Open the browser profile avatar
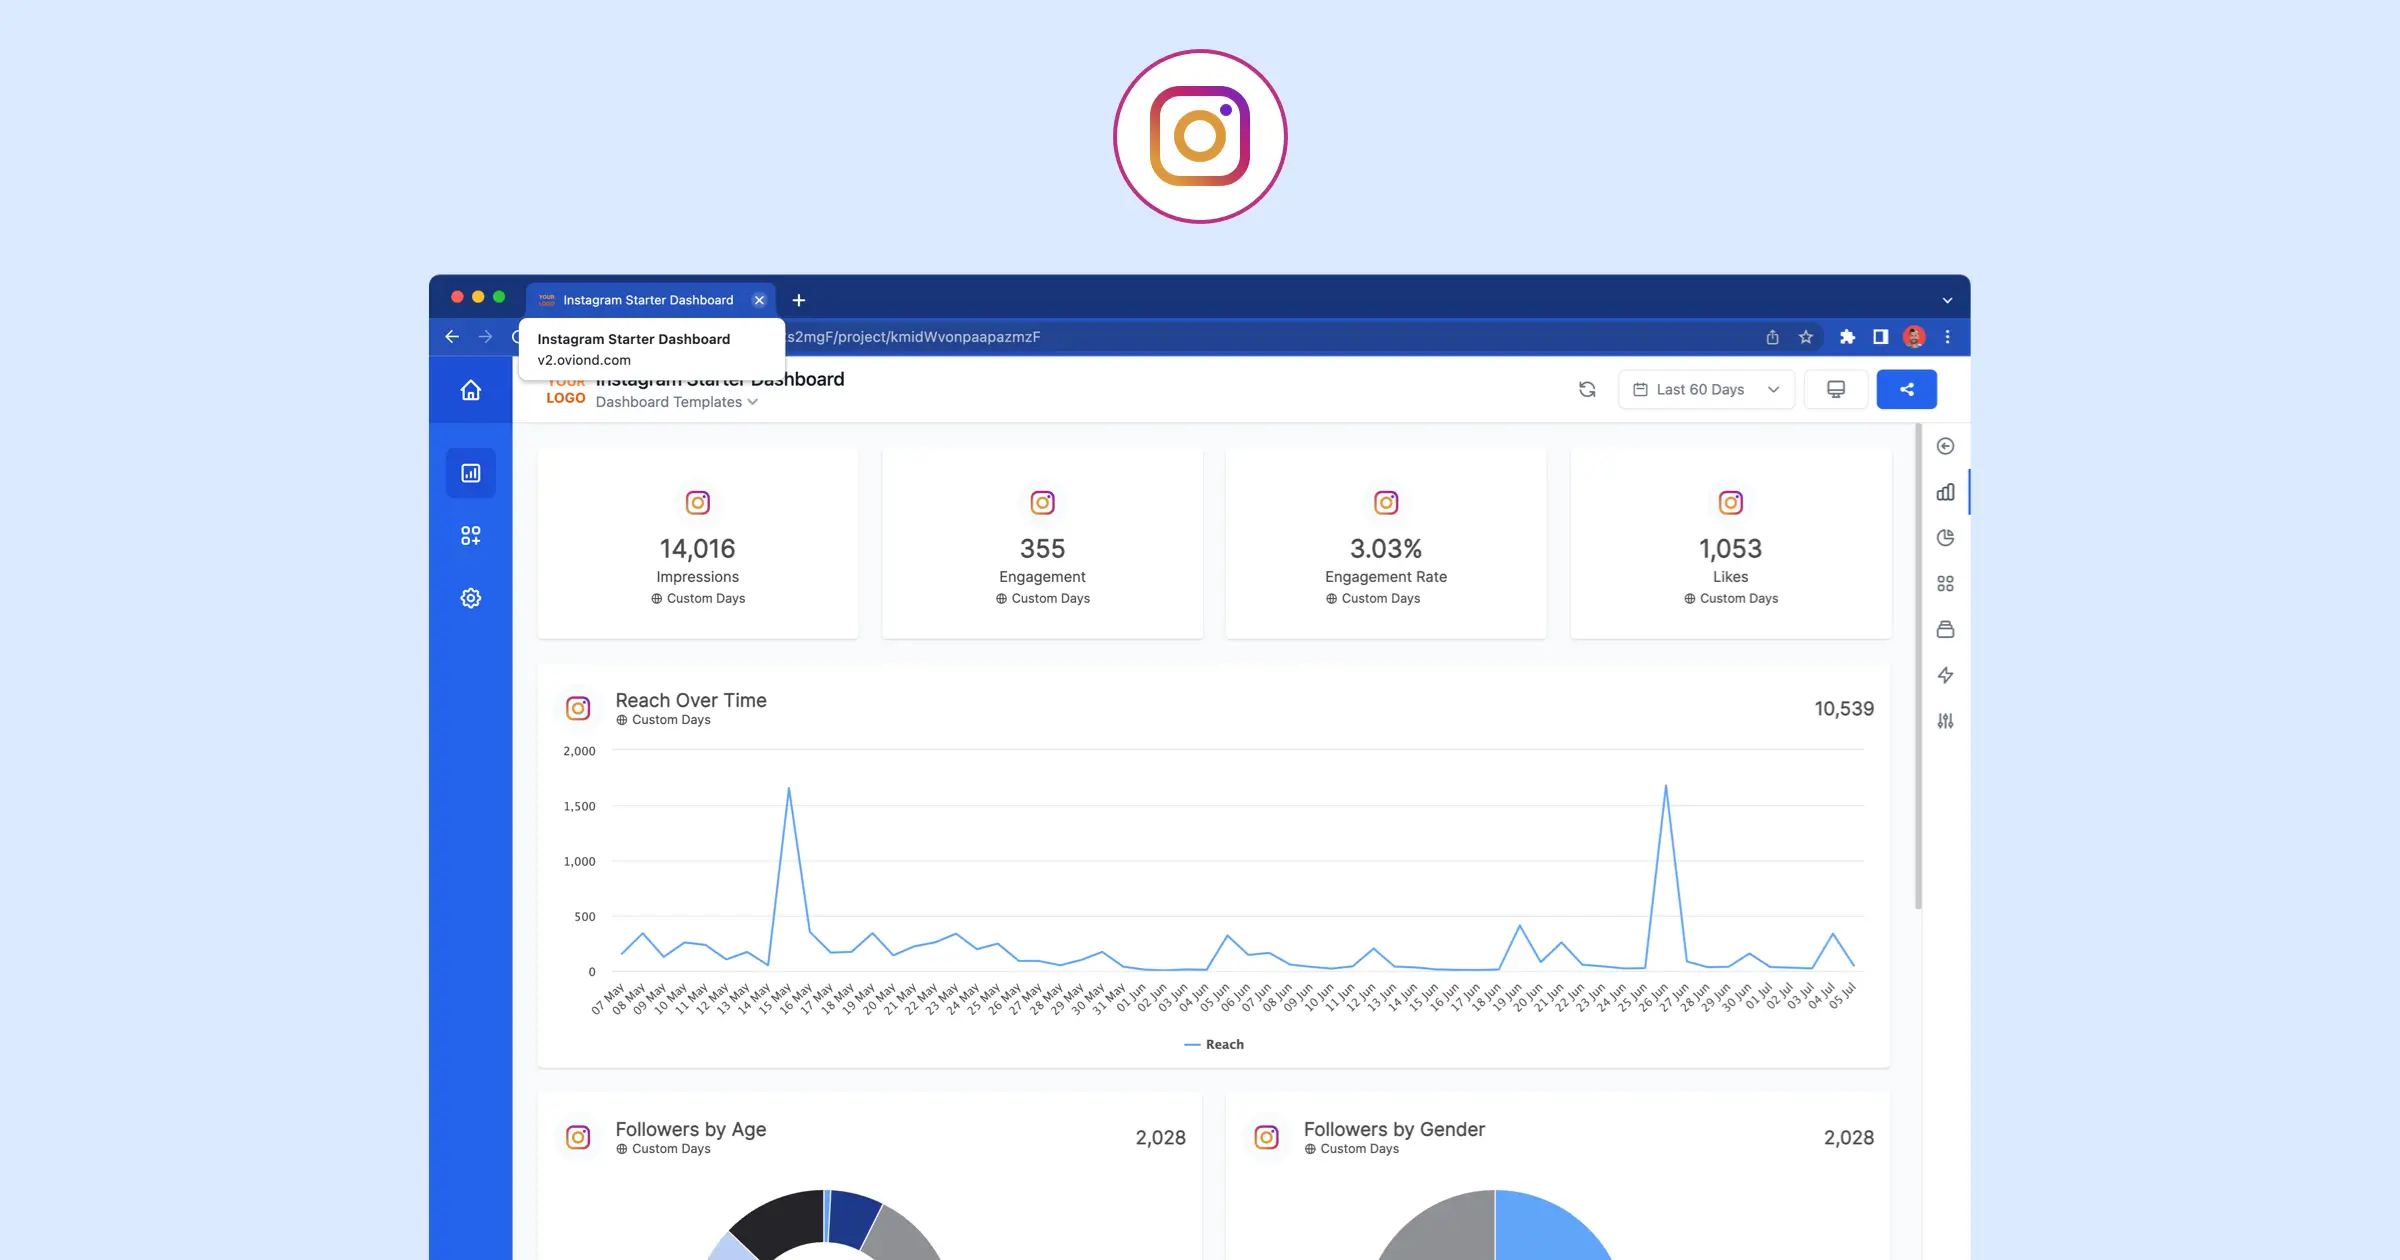This screenshot has width=2400, height=1260. [x=1914, y=337]
